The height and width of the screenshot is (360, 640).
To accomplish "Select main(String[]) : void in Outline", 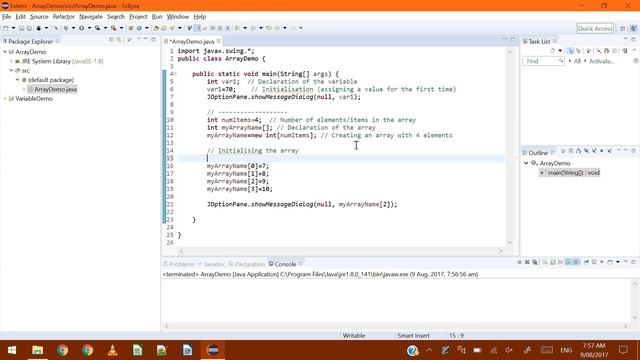I will (x=570, y=173).
